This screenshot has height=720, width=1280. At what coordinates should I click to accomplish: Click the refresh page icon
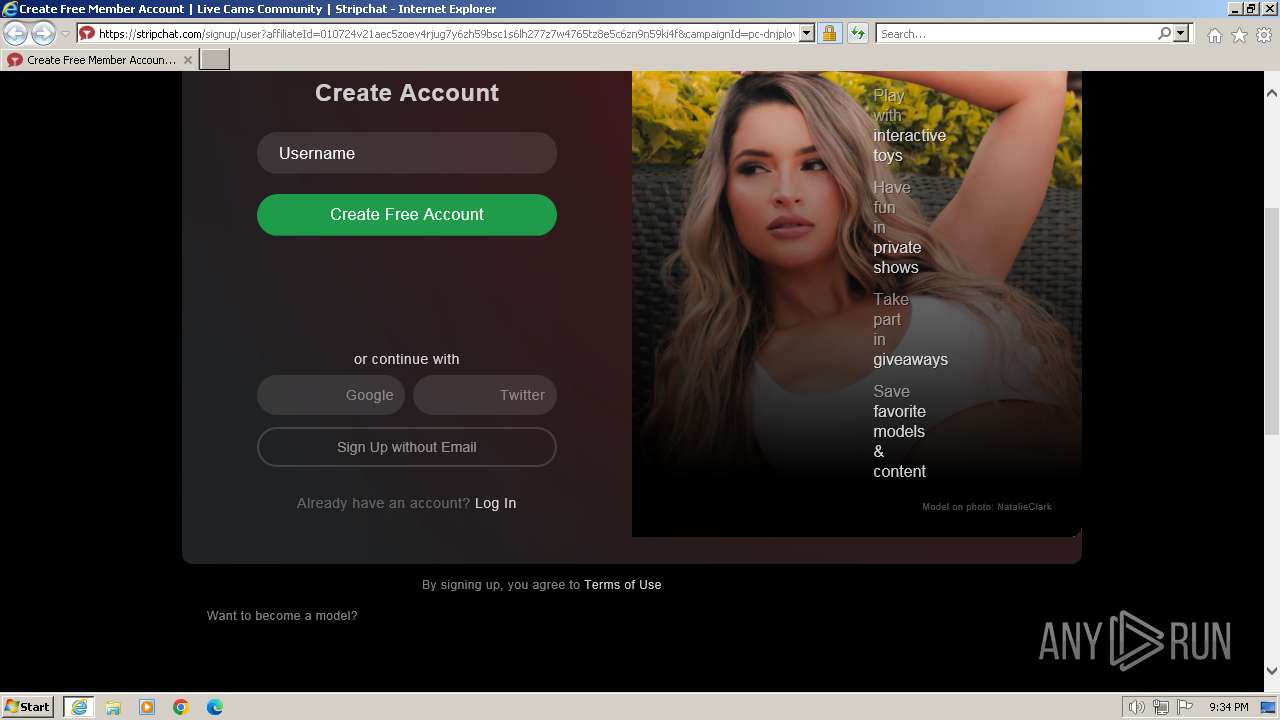click(x=857, y=33)
